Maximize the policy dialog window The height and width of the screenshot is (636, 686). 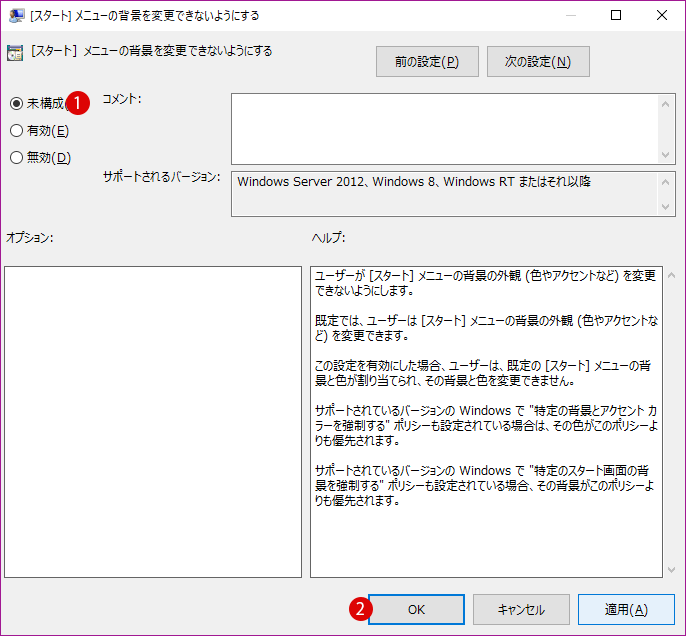pos(616,15)
